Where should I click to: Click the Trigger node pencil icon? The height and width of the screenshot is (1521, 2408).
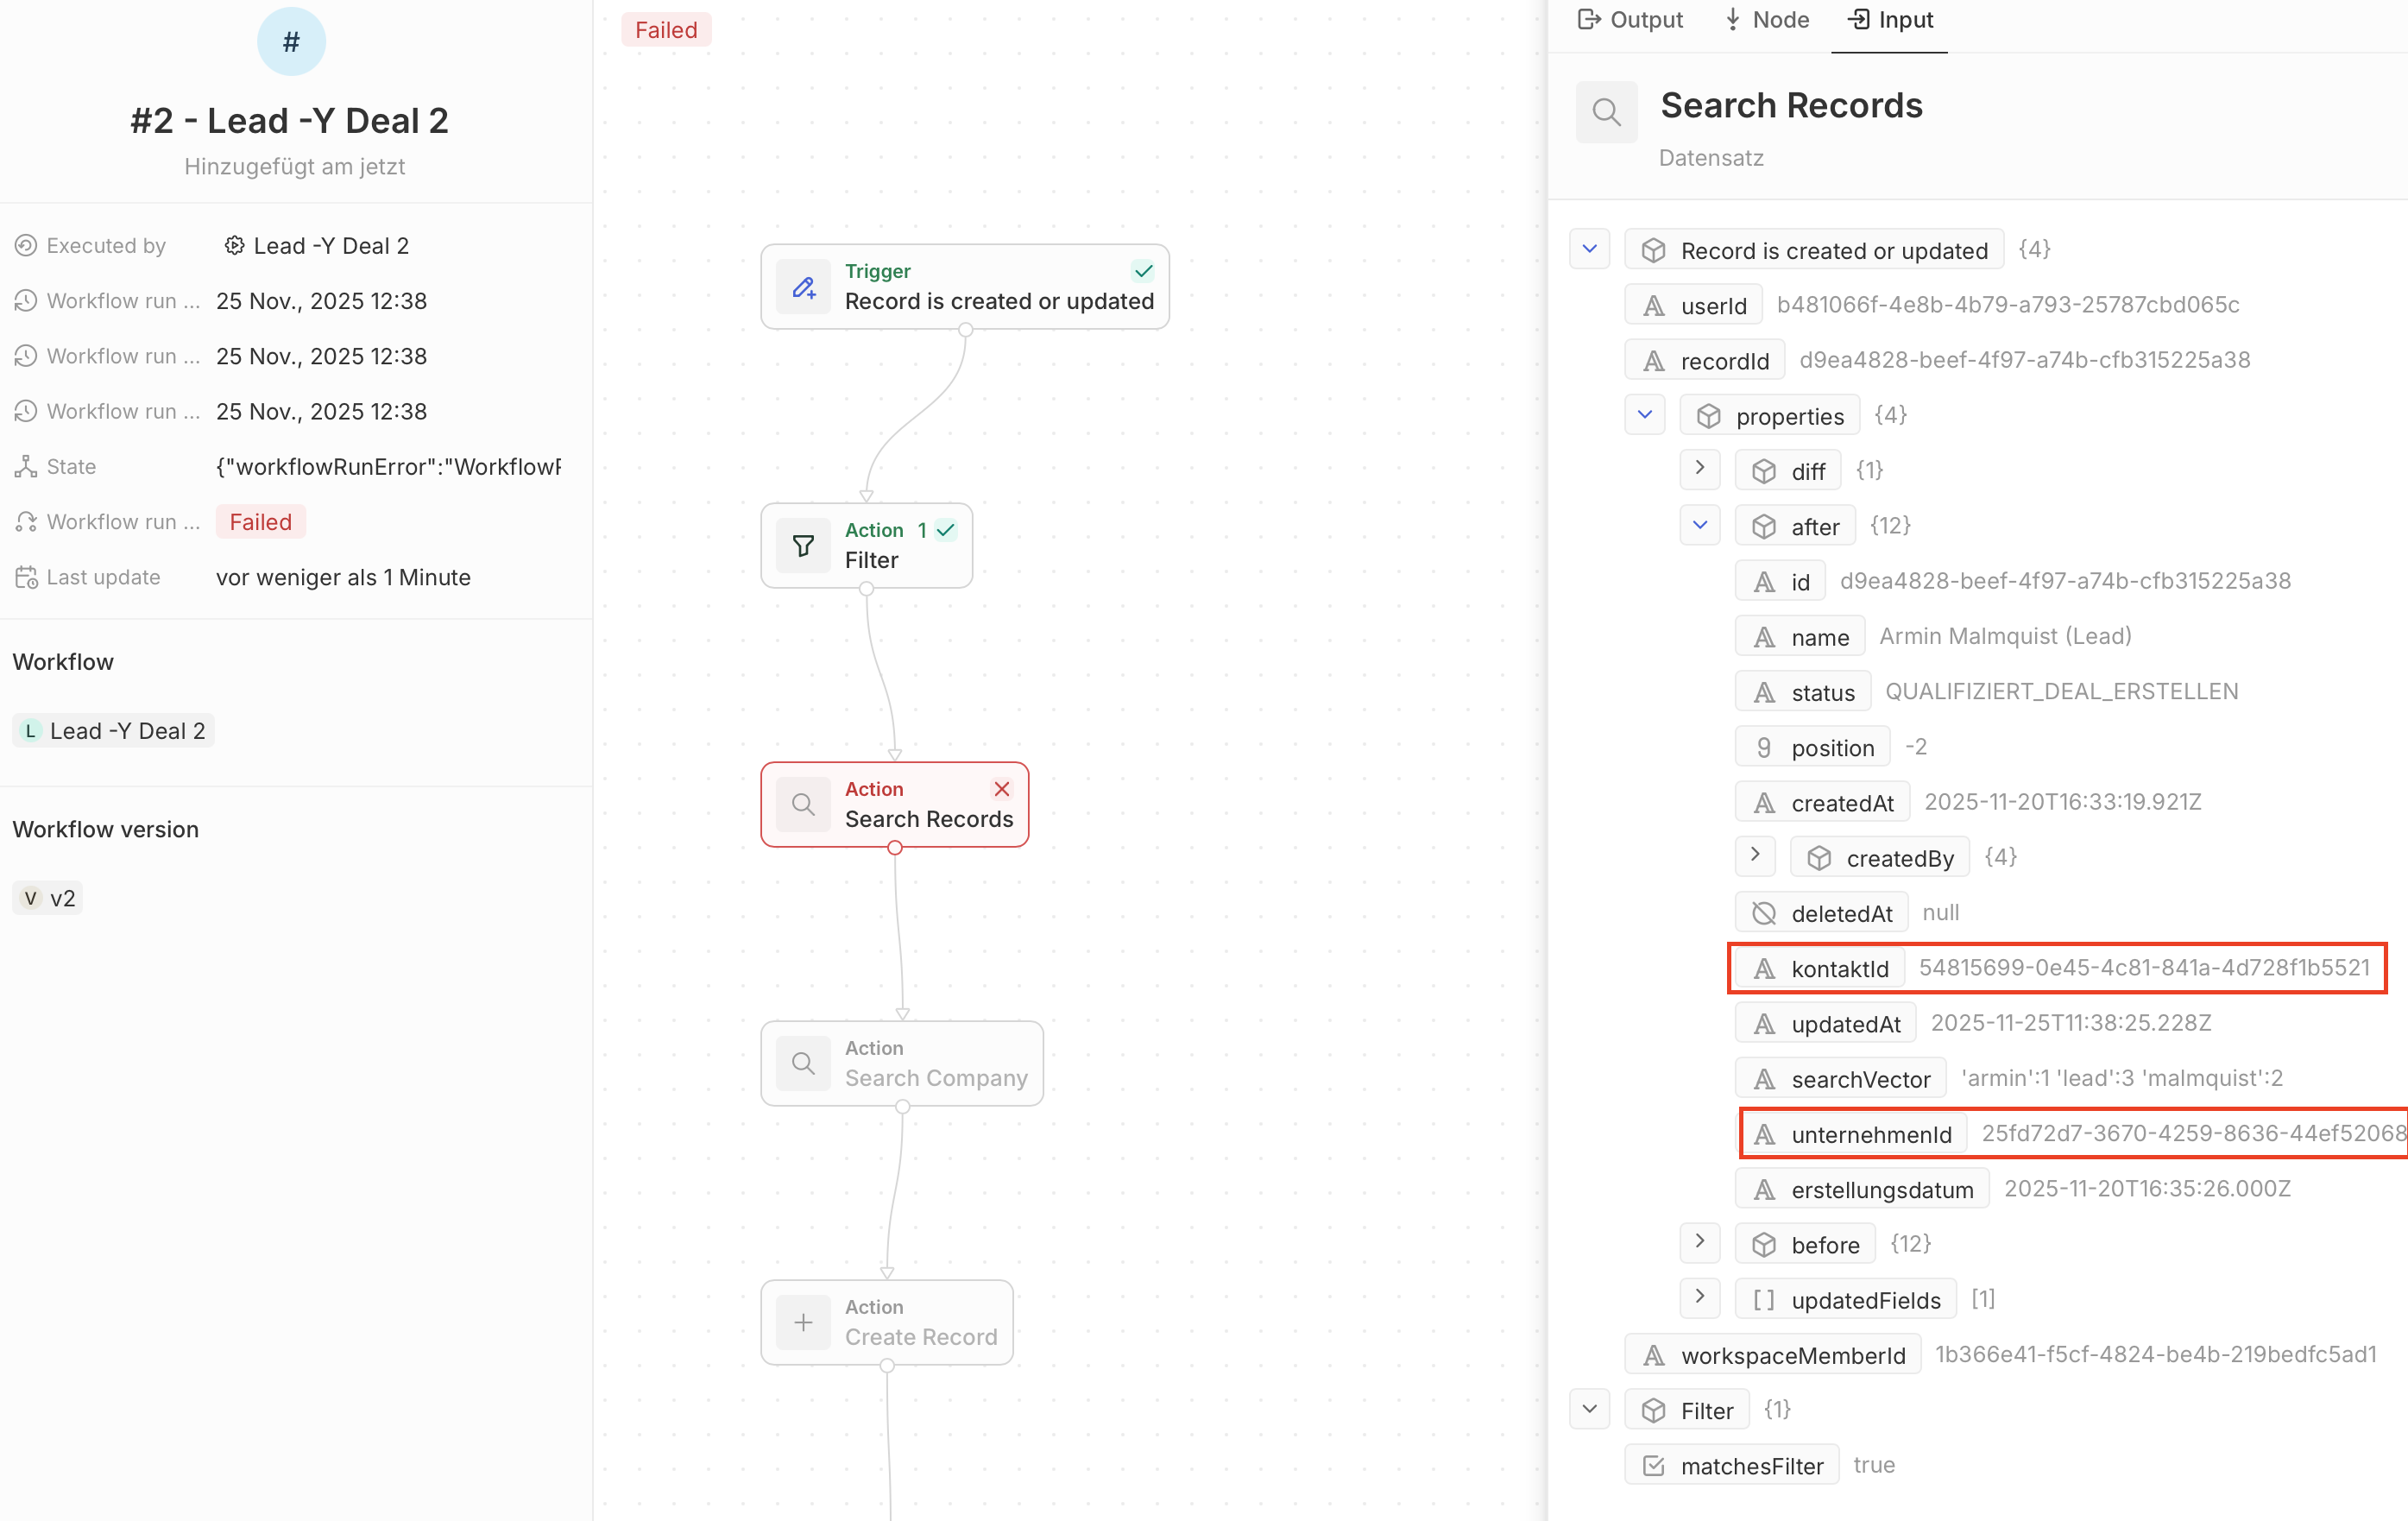[803, 288]
